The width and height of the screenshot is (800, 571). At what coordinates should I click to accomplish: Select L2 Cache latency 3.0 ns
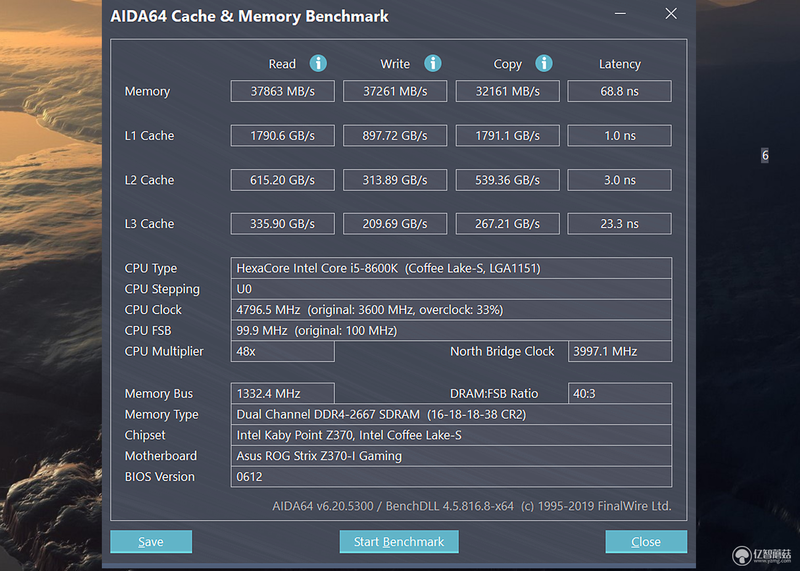pyautogui.click(x=619, y=180)
